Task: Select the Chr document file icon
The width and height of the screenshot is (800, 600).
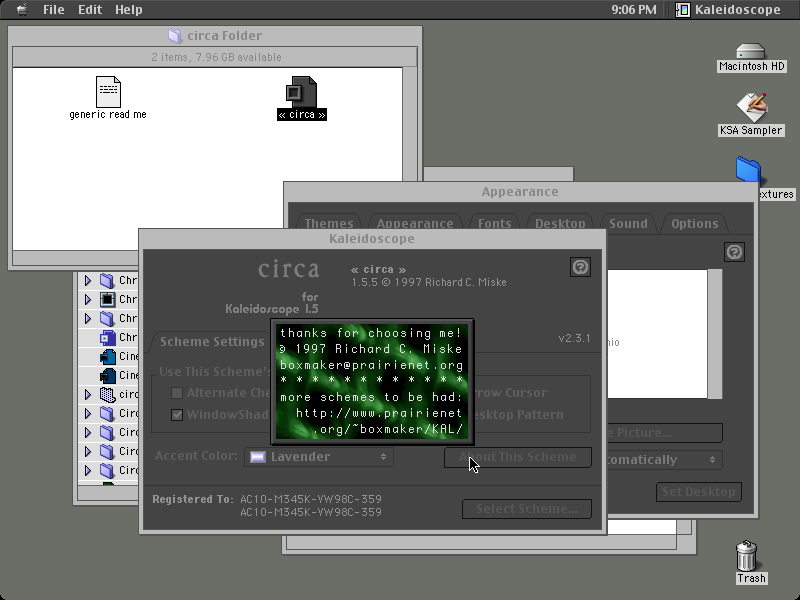Action: 107,337
